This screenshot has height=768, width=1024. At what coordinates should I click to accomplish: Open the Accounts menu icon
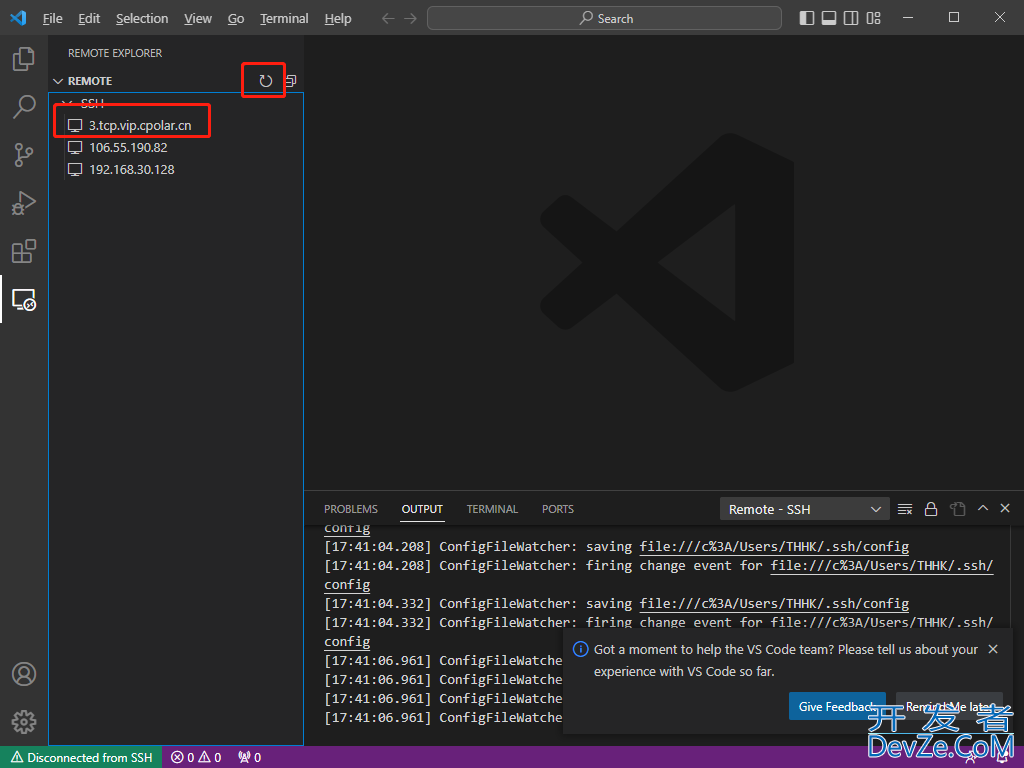[24, 674]
